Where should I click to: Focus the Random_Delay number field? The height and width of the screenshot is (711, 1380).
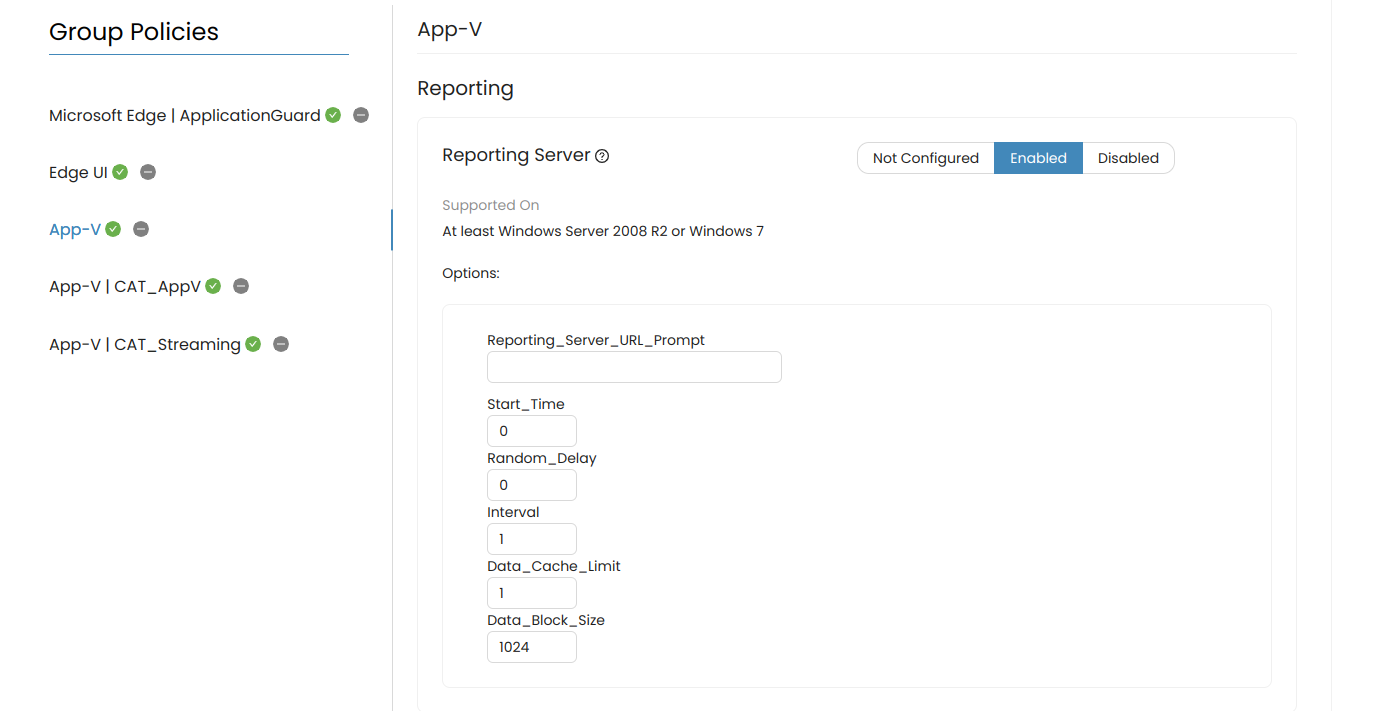pos(531,485)
